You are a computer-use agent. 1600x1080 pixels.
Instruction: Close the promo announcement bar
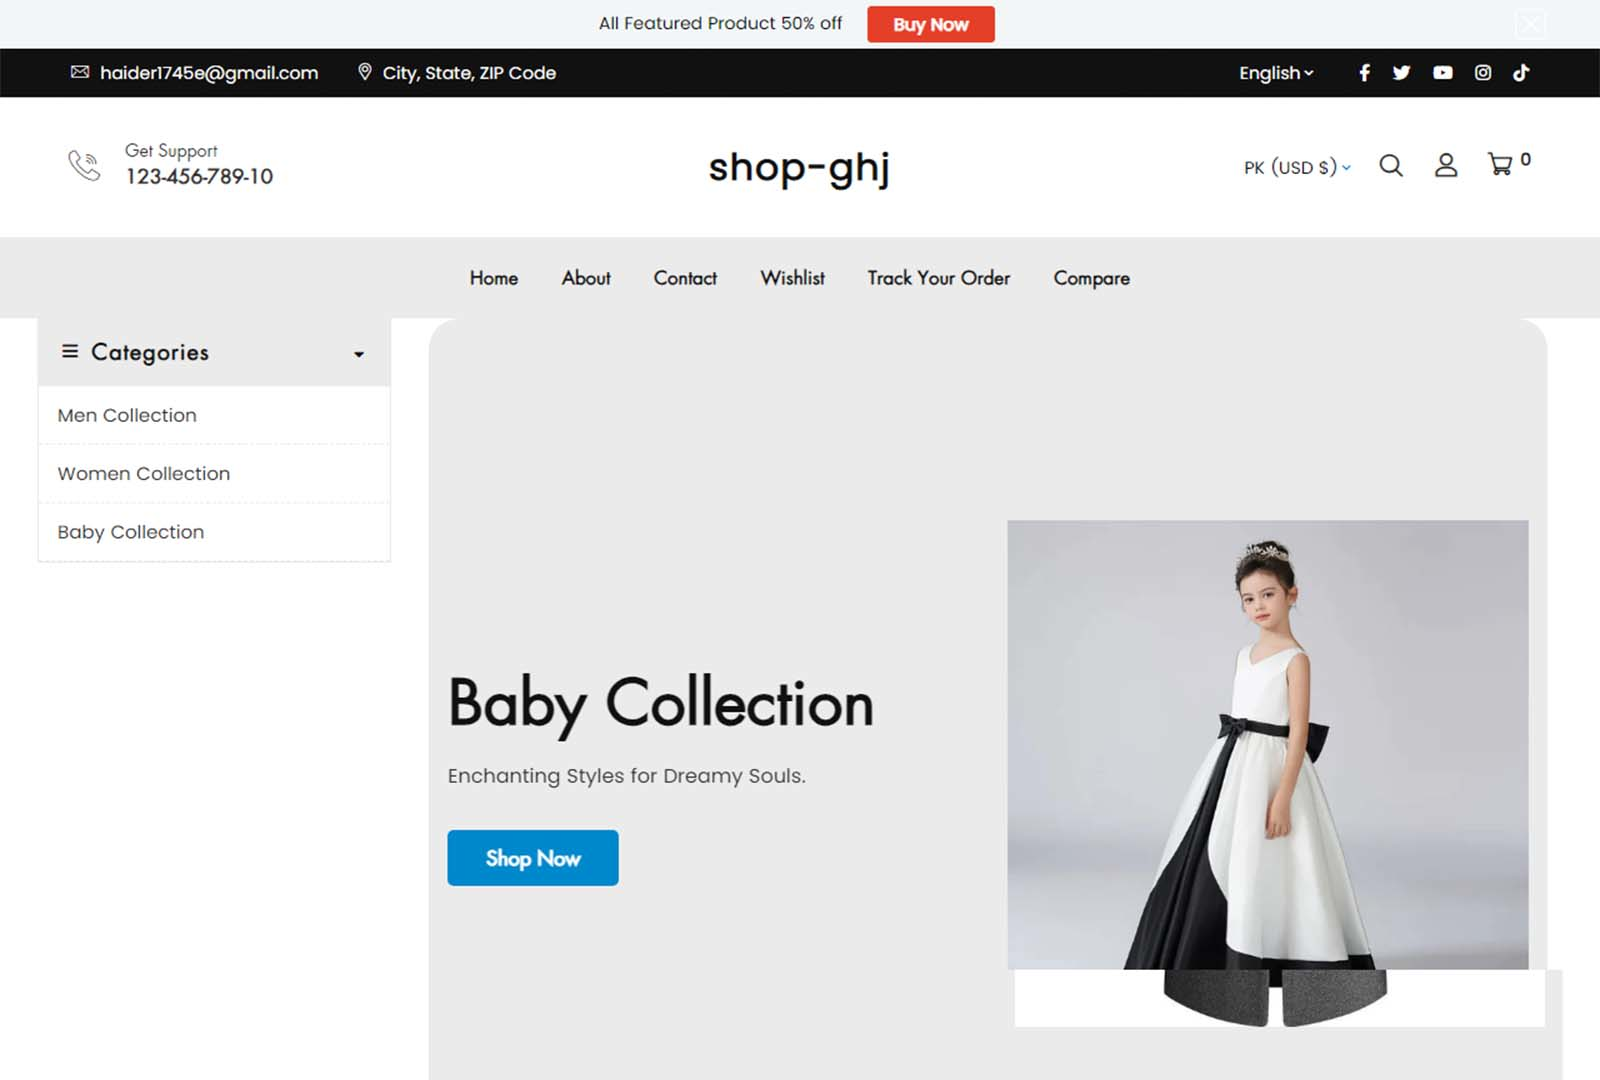[1530, 24]
